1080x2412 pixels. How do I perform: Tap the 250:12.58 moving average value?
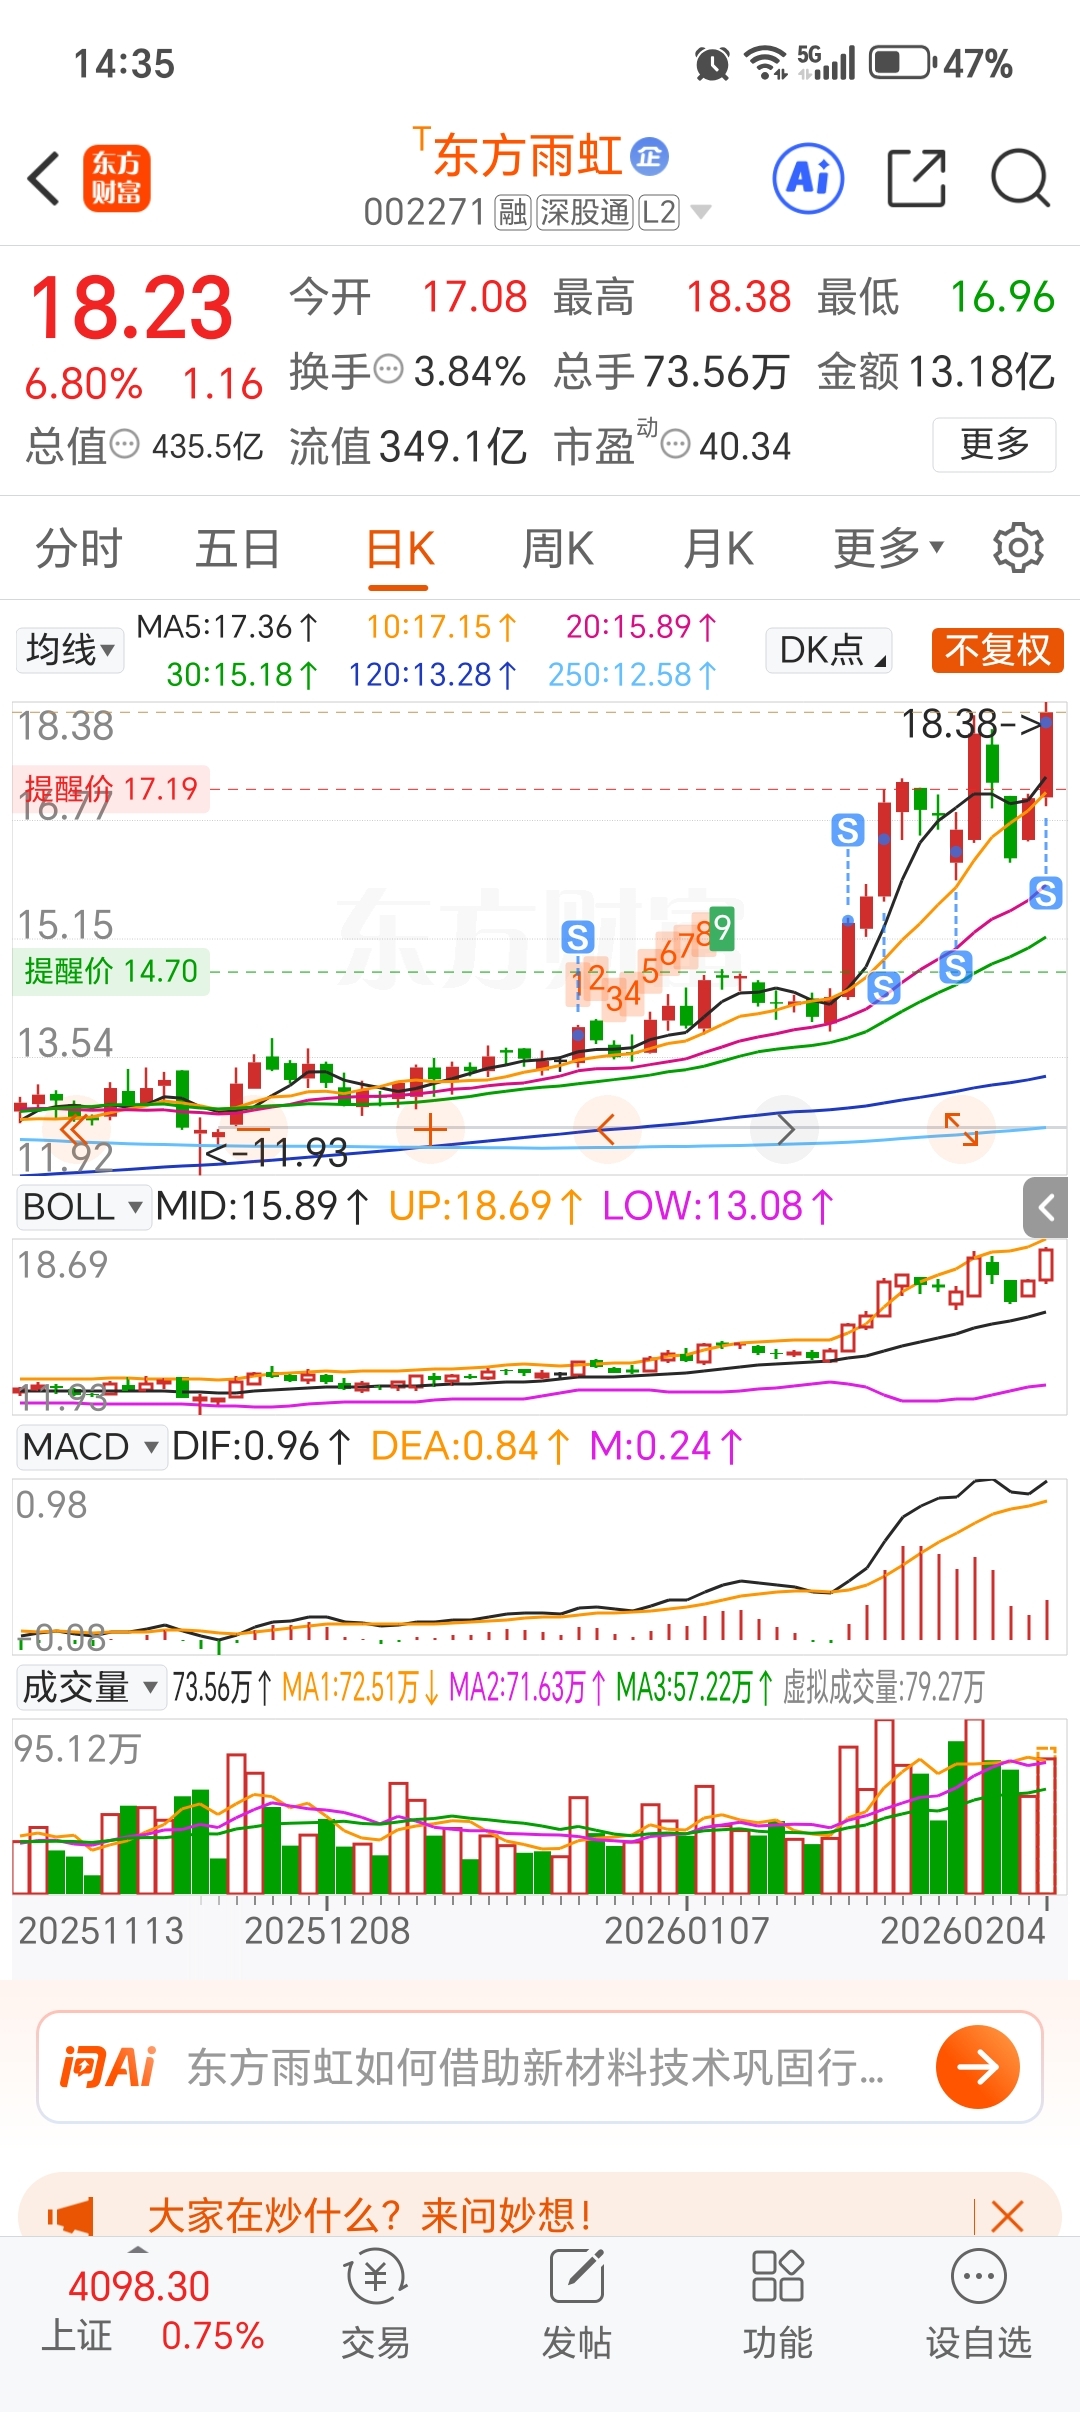(632, 675)
